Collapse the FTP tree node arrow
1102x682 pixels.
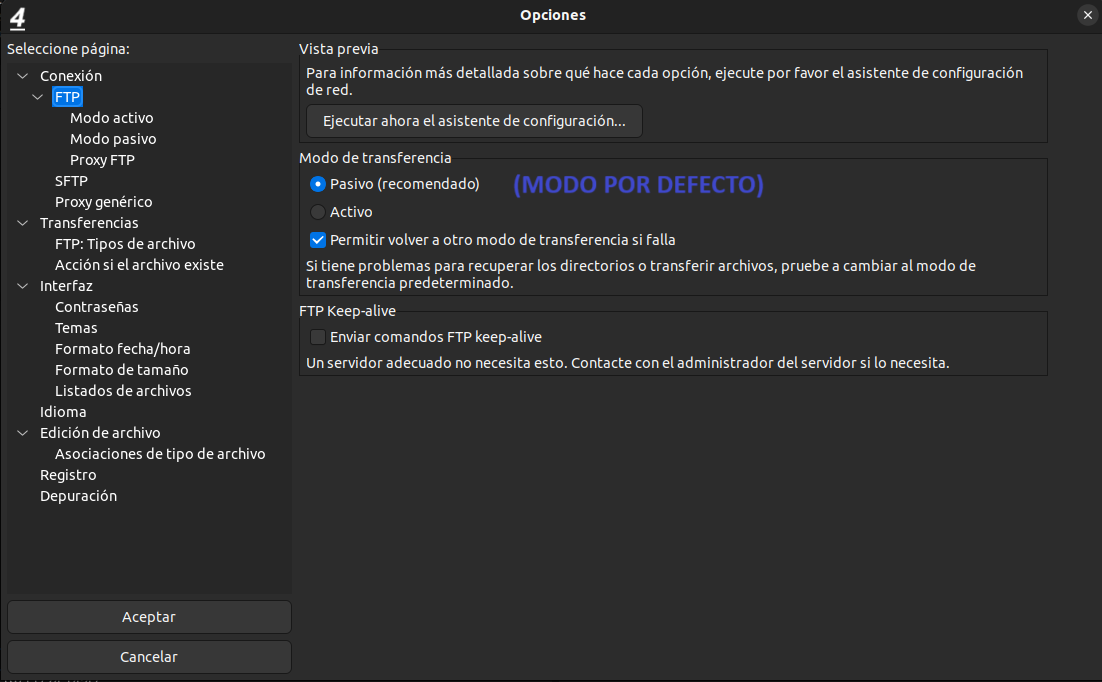(38, 97)
